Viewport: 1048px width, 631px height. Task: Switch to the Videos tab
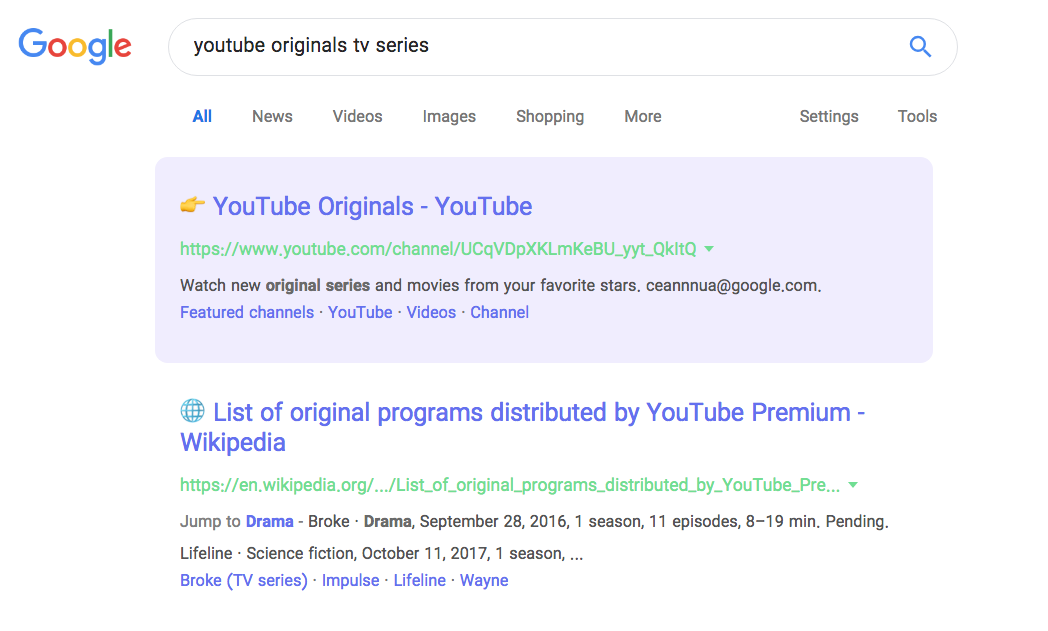coord(358,116)
